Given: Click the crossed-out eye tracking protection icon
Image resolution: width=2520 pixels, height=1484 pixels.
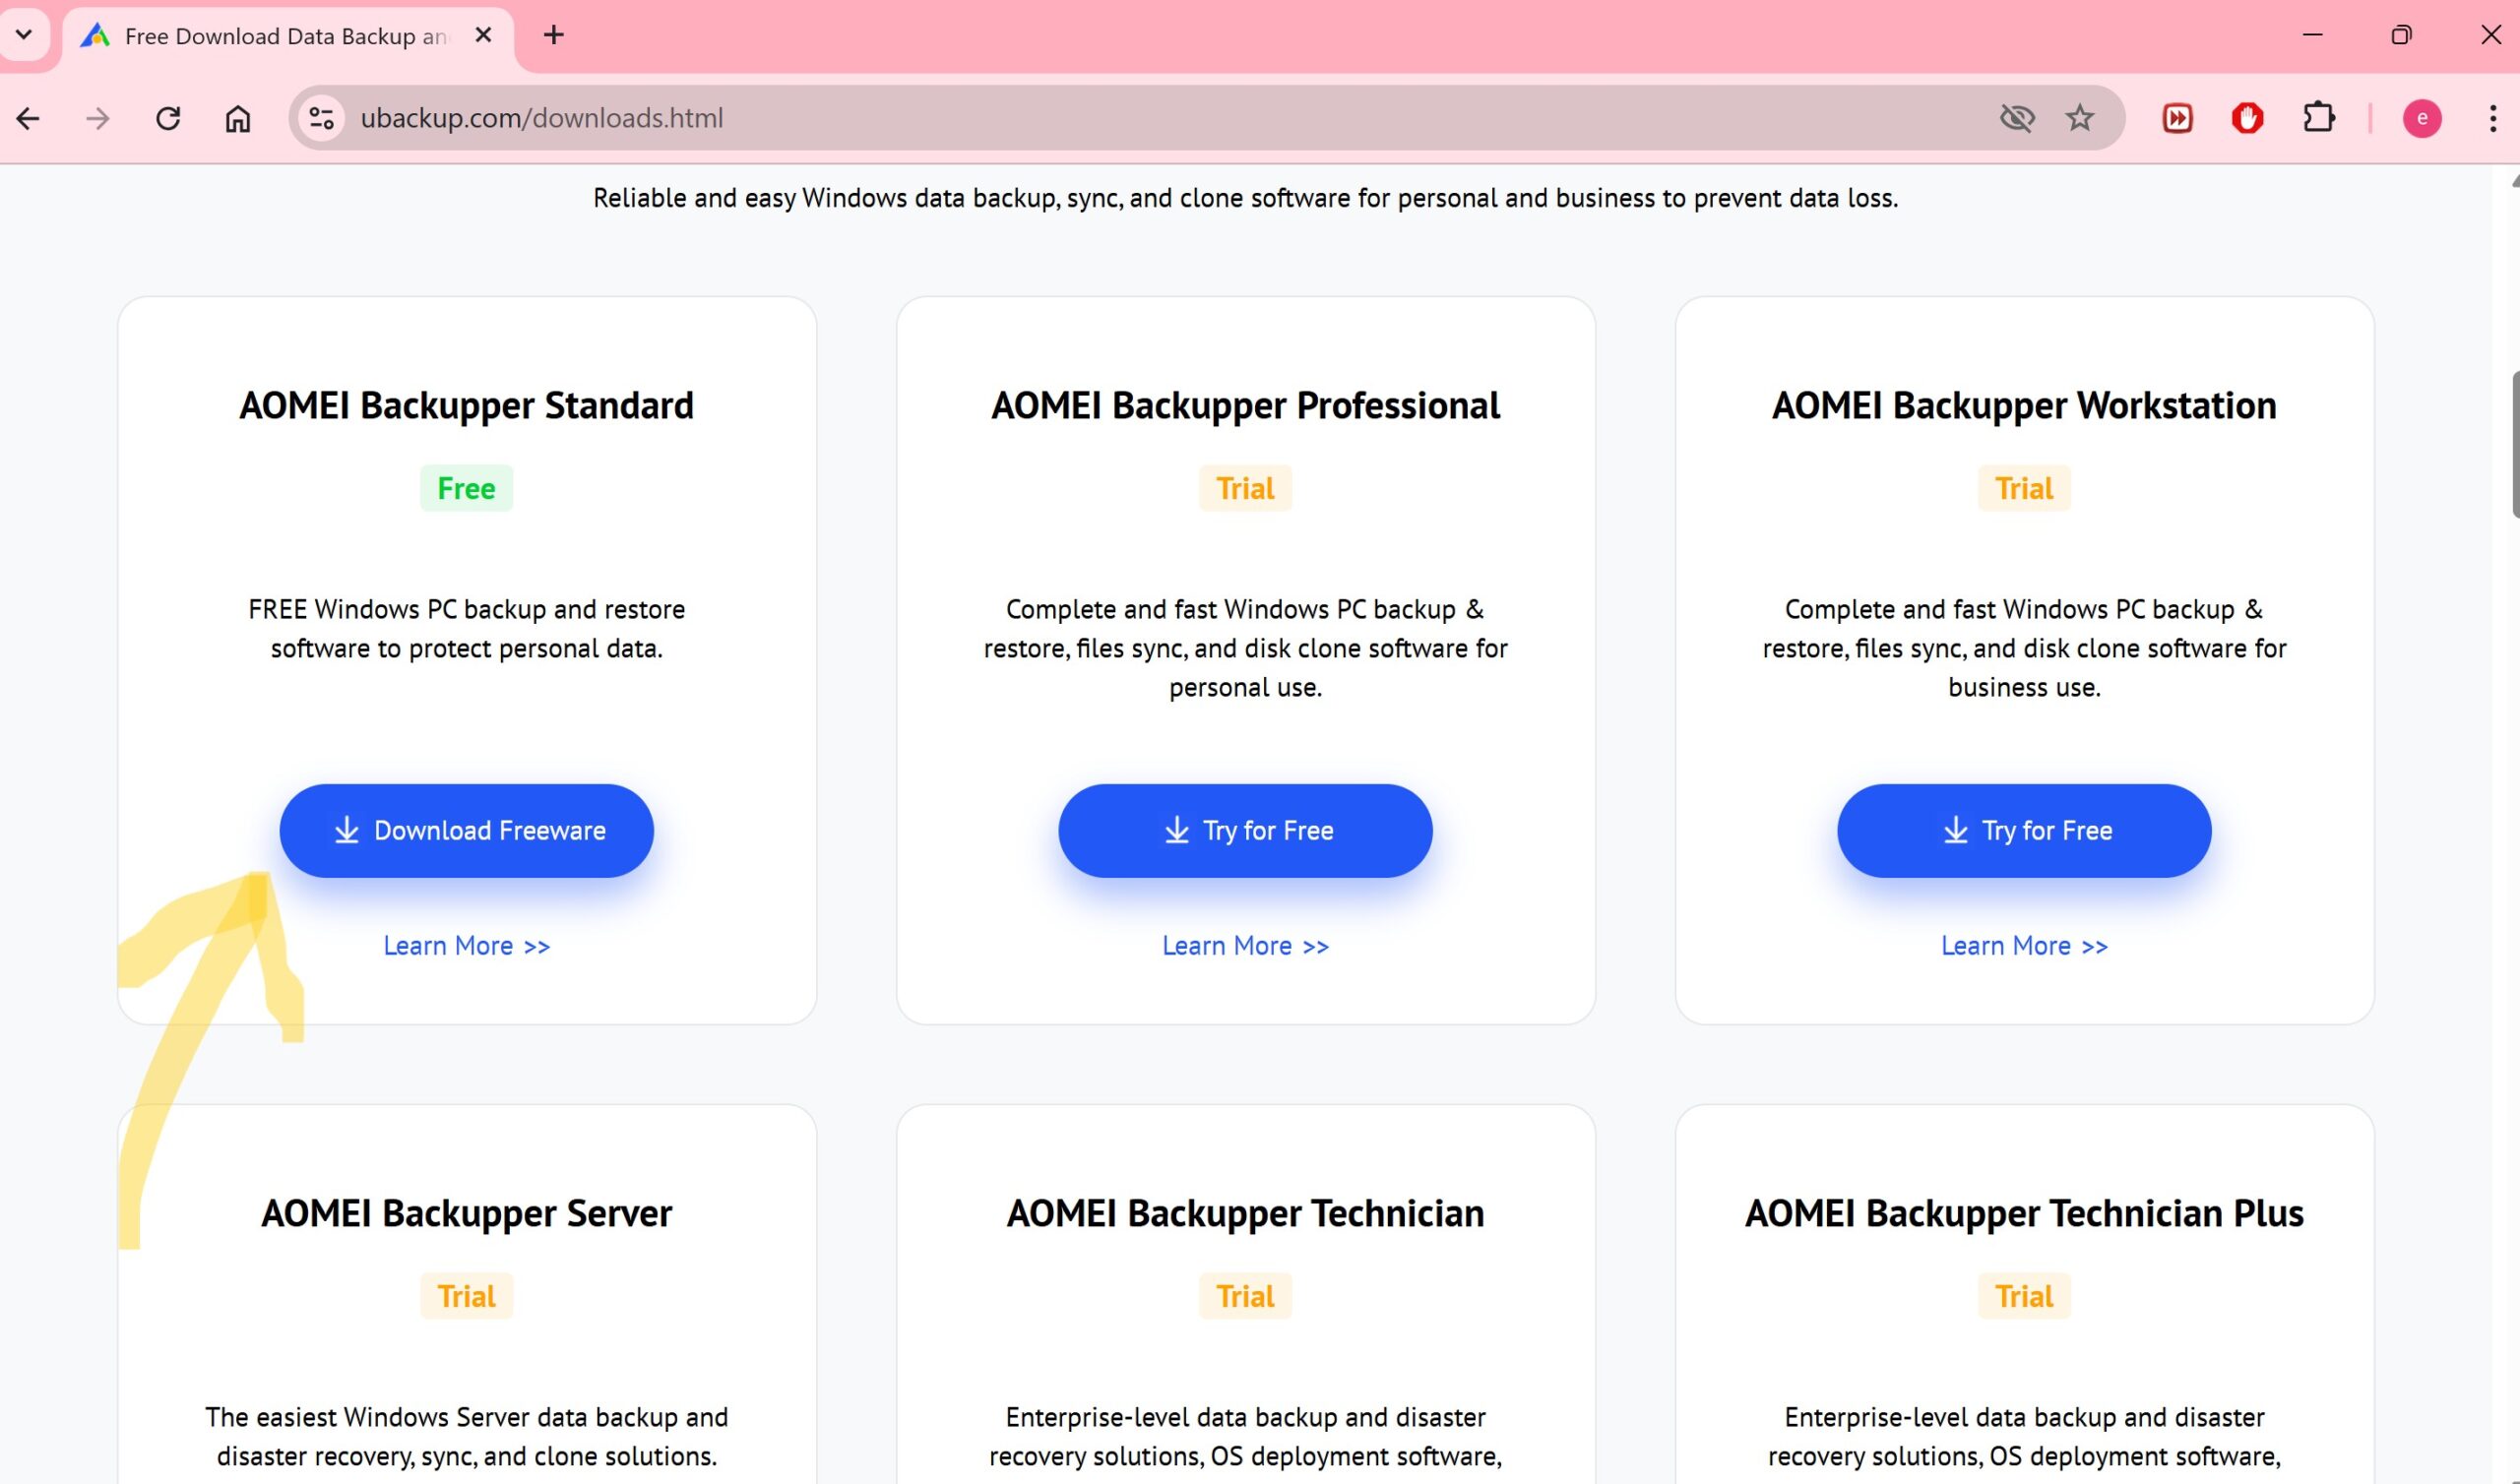Looking at the screenshot, I should tap(2017, 118).
